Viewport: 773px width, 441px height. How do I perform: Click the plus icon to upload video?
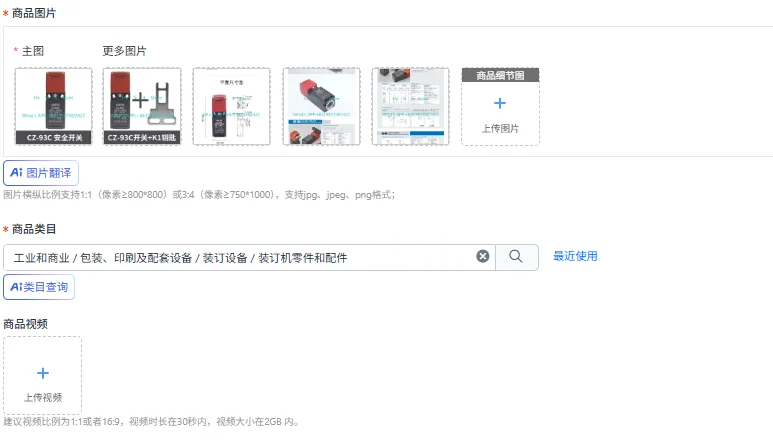(43, 373)
